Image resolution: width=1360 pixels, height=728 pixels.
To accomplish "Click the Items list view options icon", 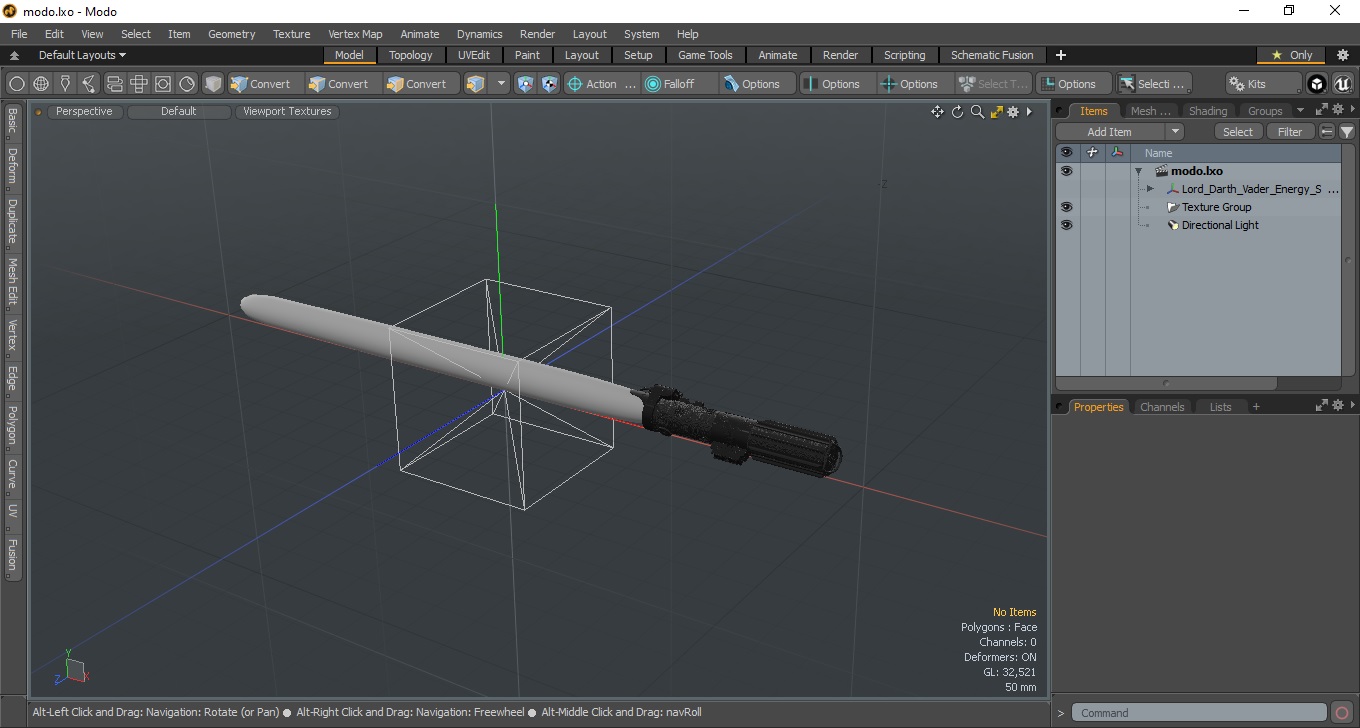I will [1327, 132].
